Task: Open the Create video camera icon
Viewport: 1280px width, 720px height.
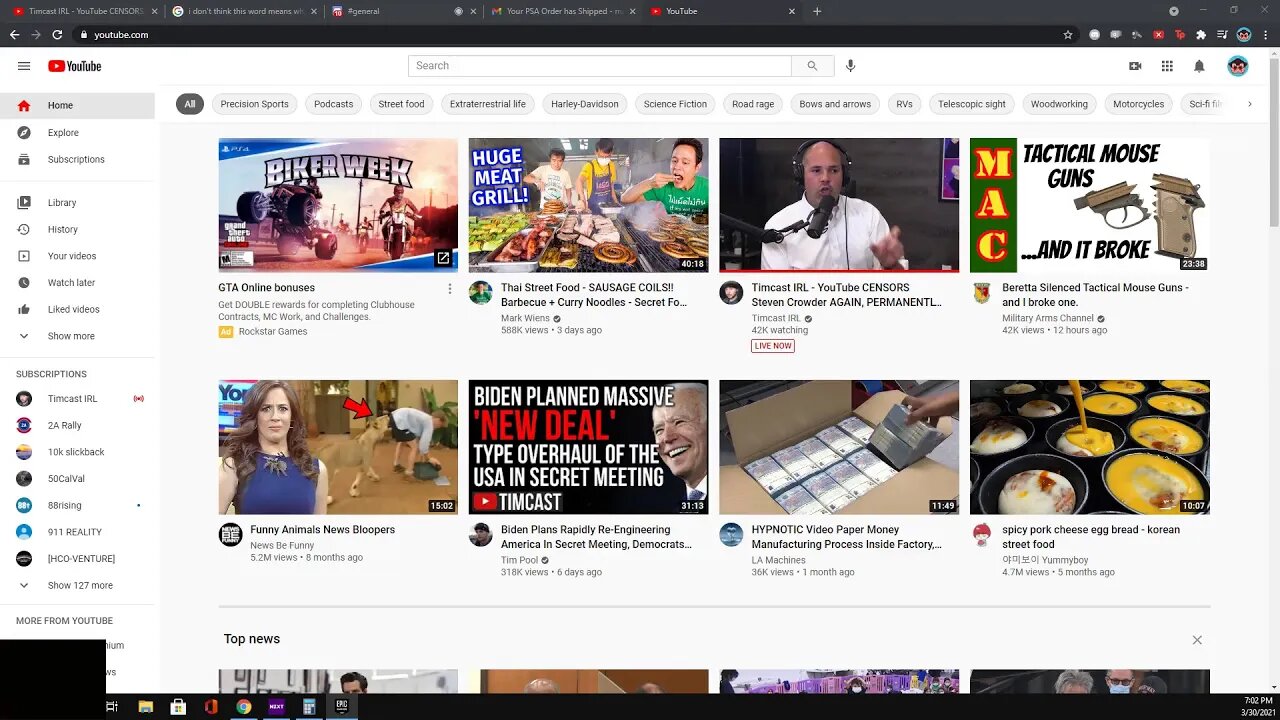Action: [1135, 66]
